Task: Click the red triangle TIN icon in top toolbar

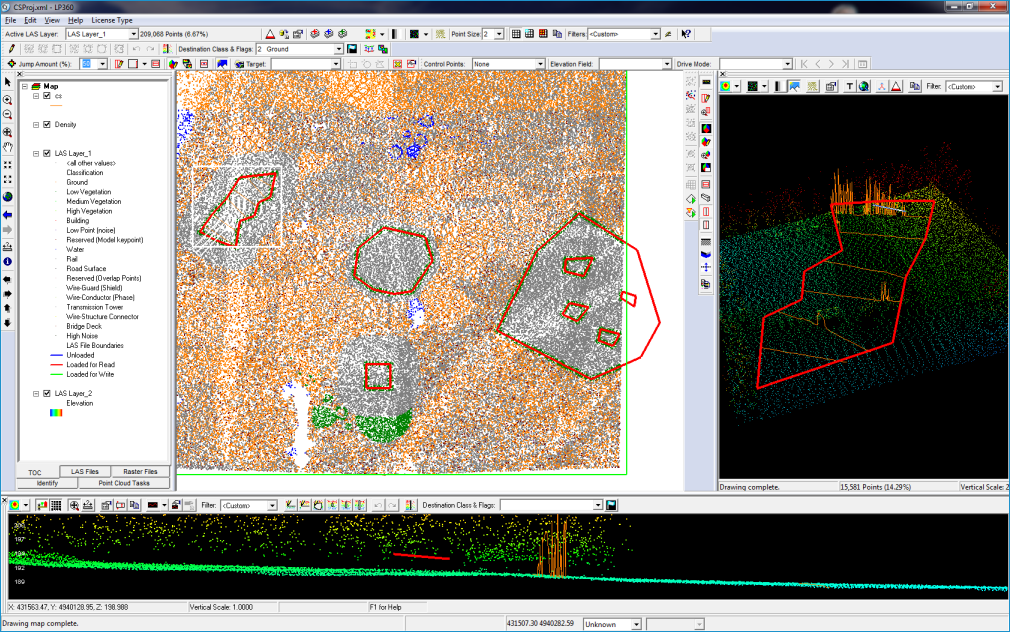Action: pyautogui.click(x=271, y=34)
